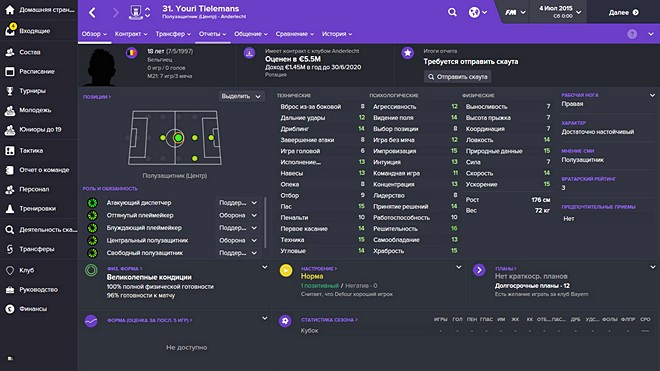Open the История menu tab
Screen dimensions: 660x371
tap(337, 34)
